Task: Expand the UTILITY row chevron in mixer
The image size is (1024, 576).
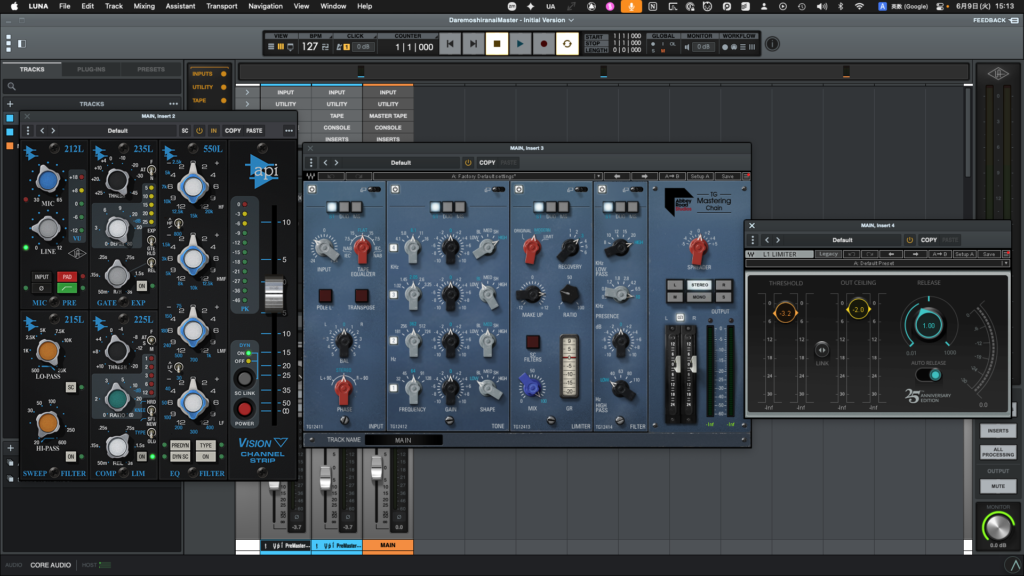Action: click(247, 104)
